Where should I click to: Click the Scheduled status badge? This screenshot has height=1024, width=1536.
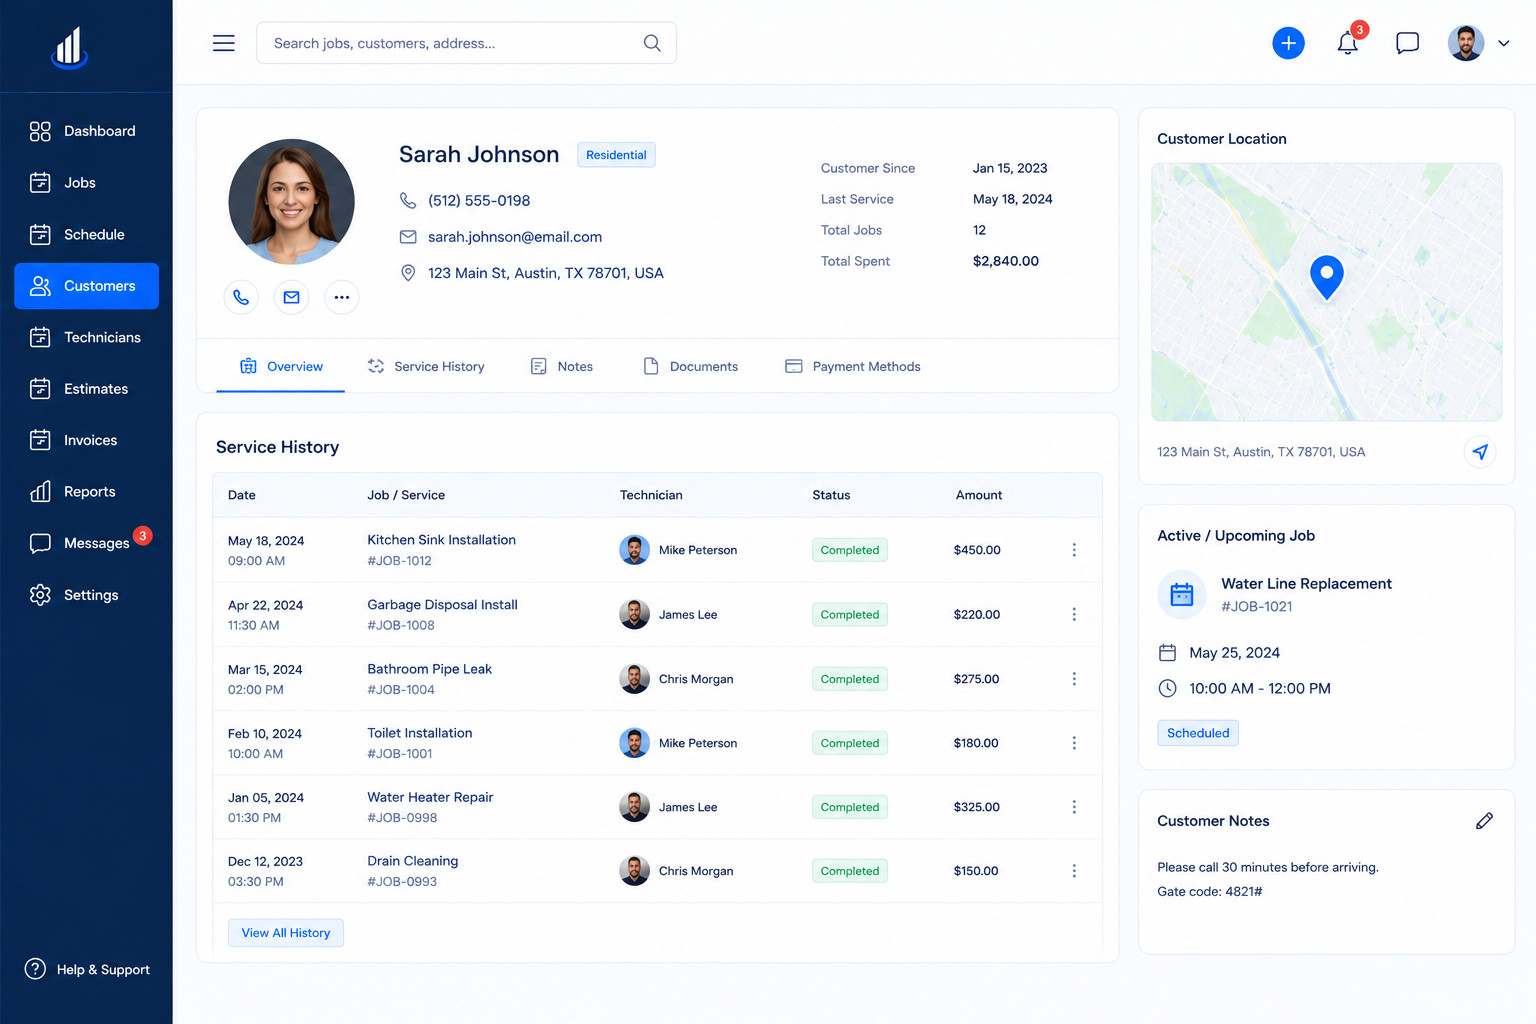point(1198,733)
